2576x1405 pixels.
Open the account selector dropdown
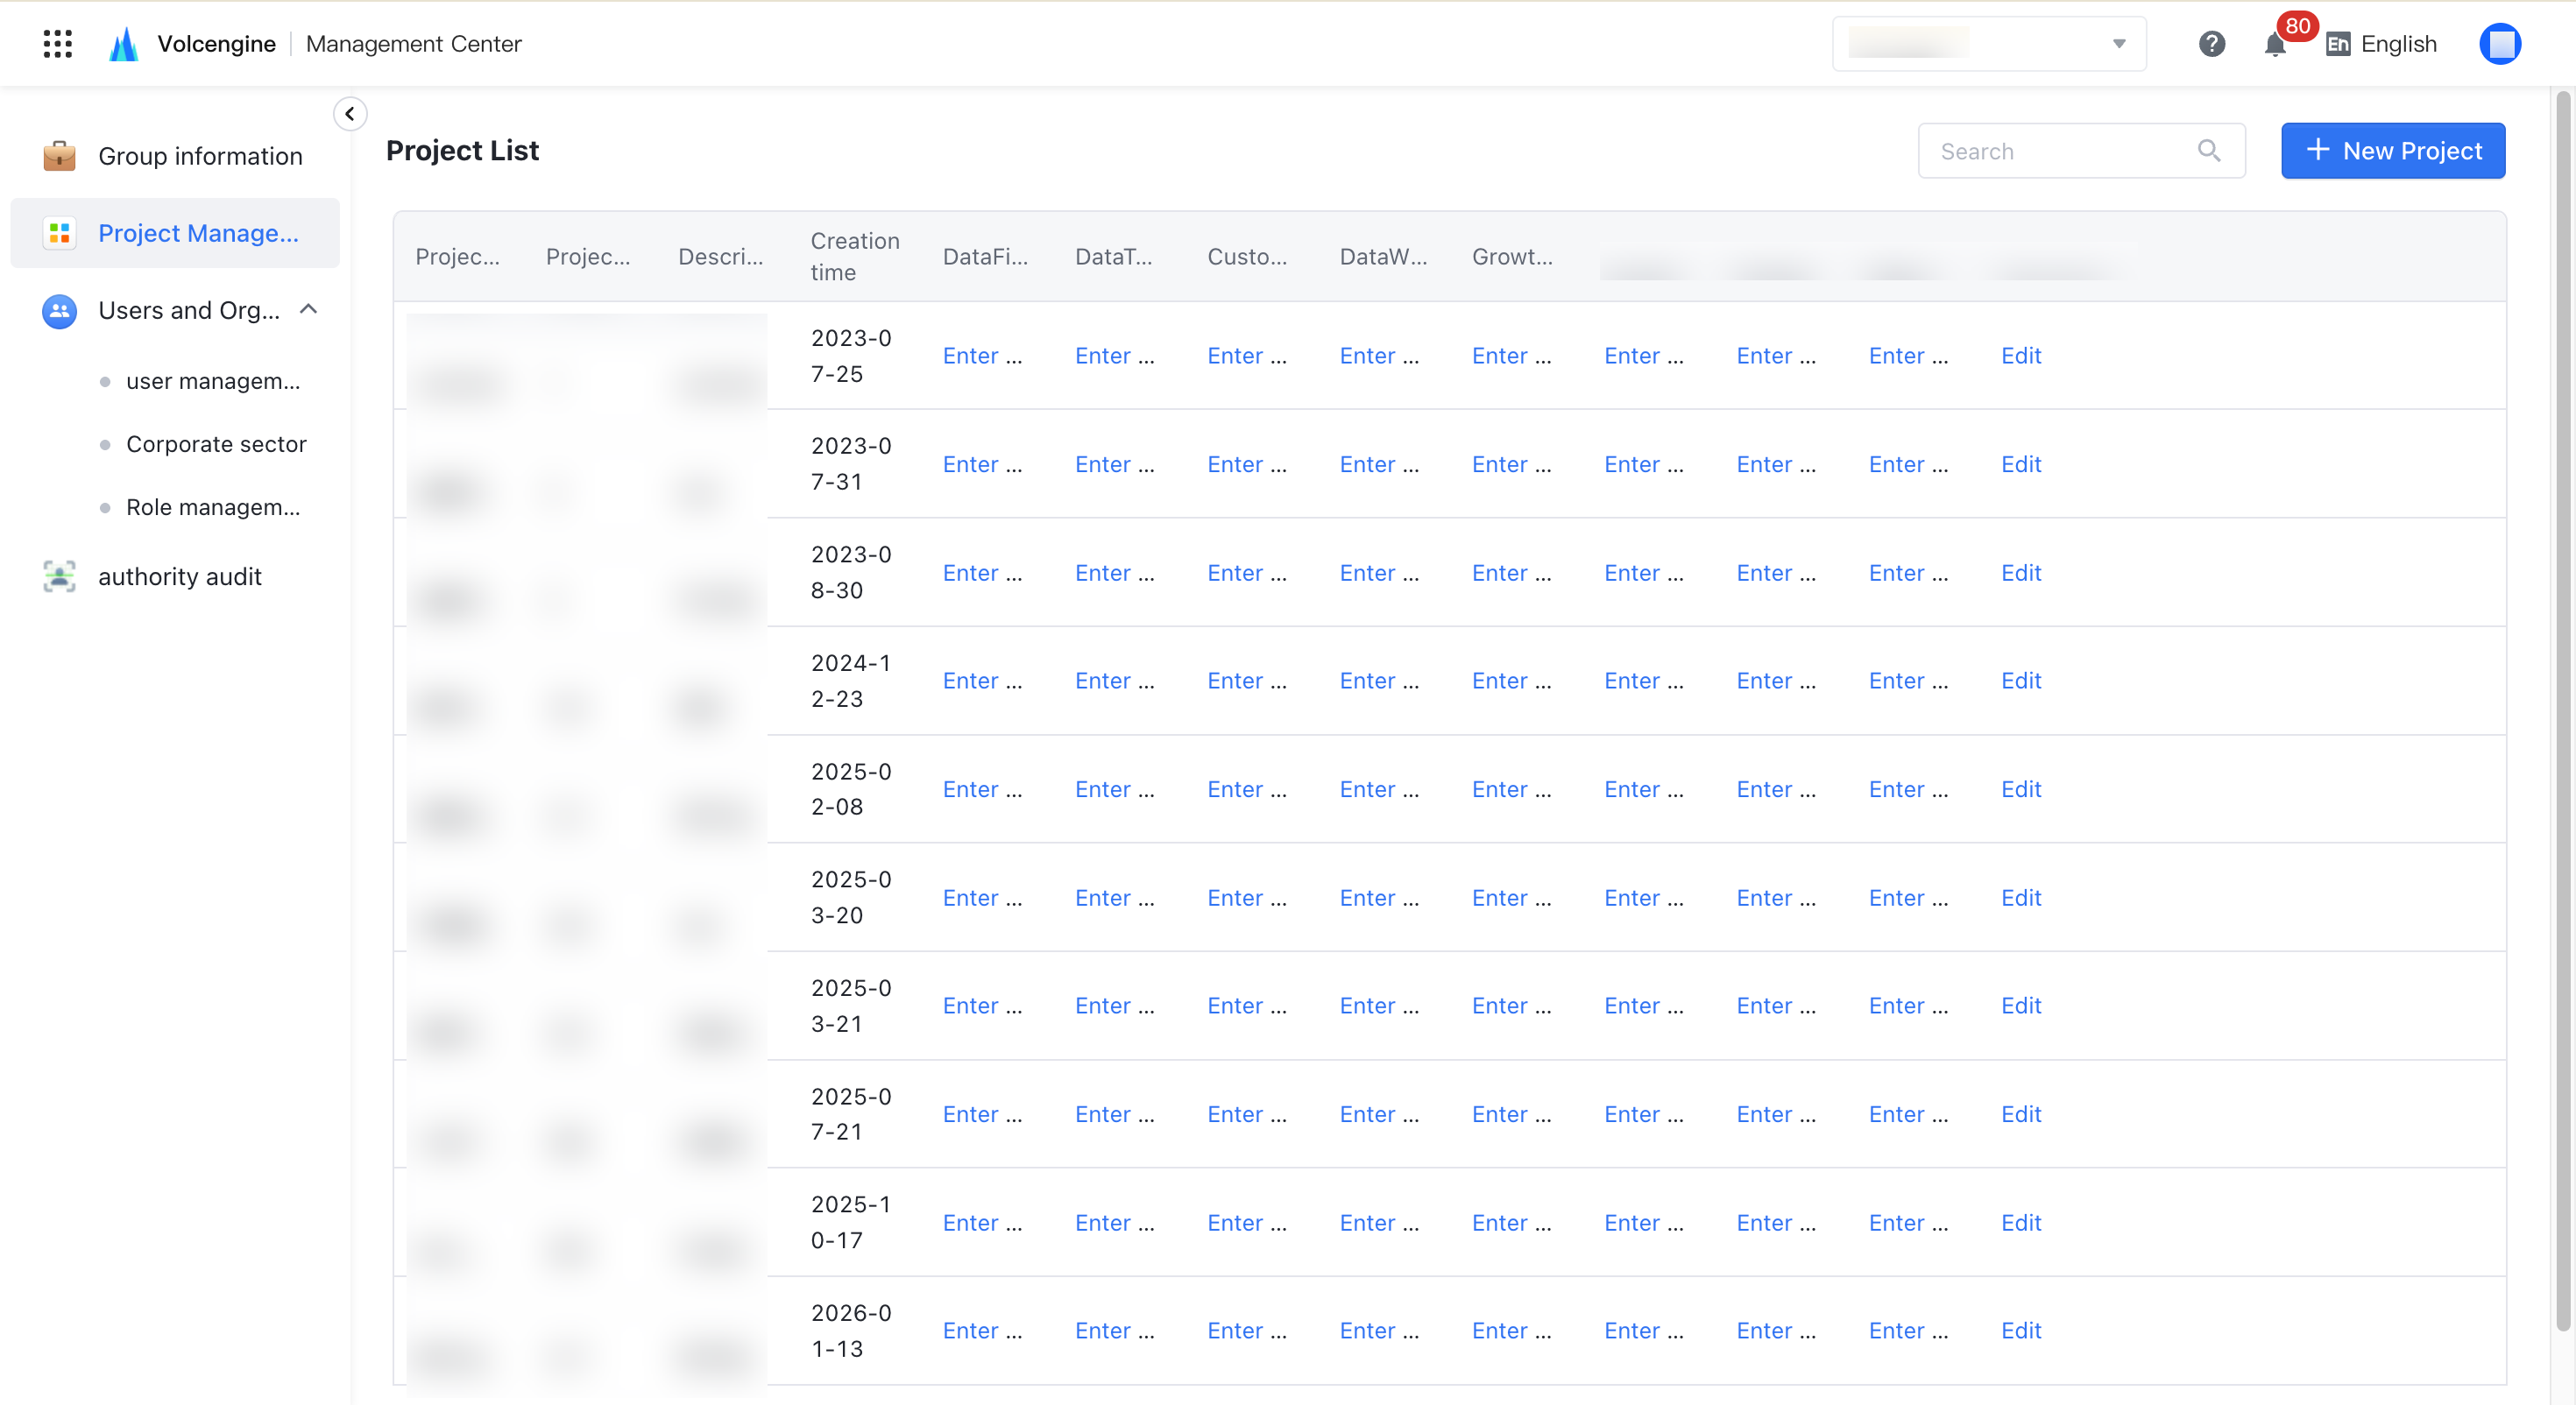click(1988, 43)
